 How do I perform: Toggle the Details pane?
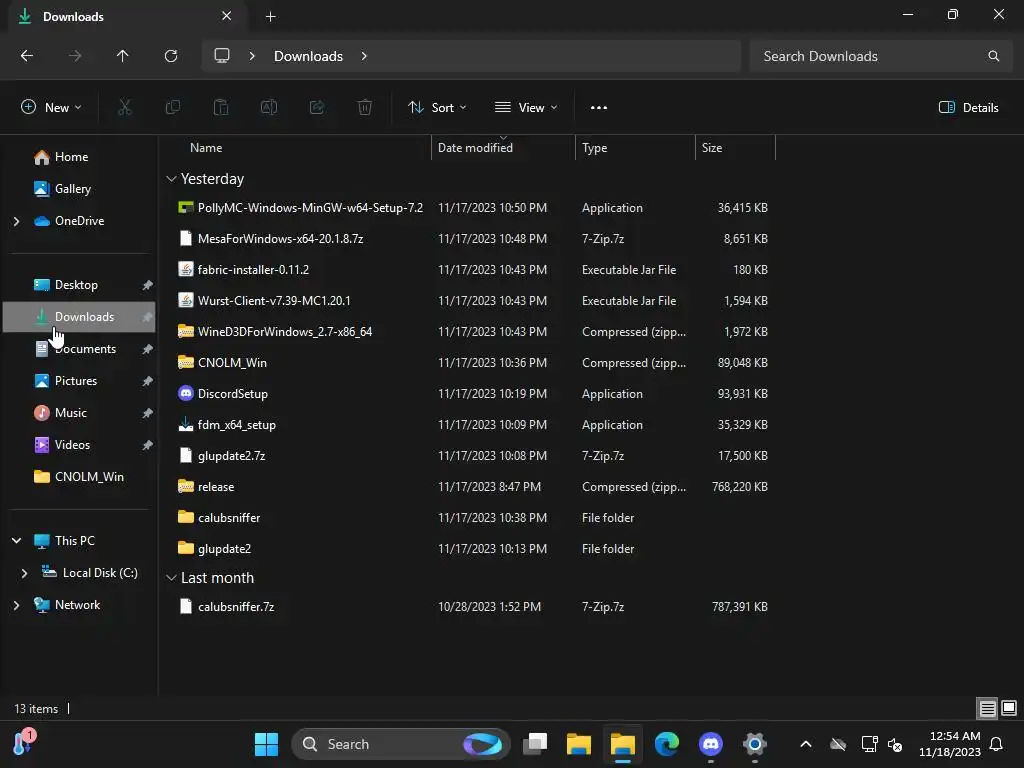968,108
